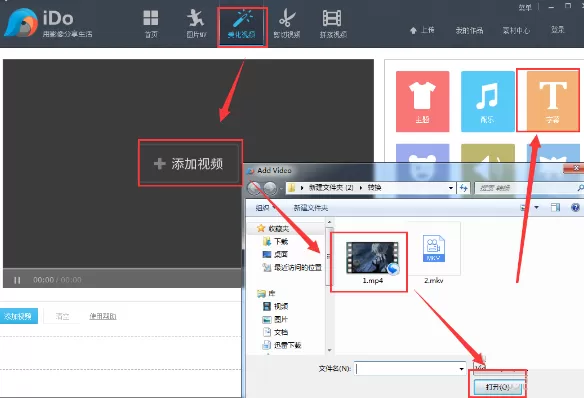584x398 pixels.
Task: Choose the 配乐 music note tile
Action: [x=488, y=101]
